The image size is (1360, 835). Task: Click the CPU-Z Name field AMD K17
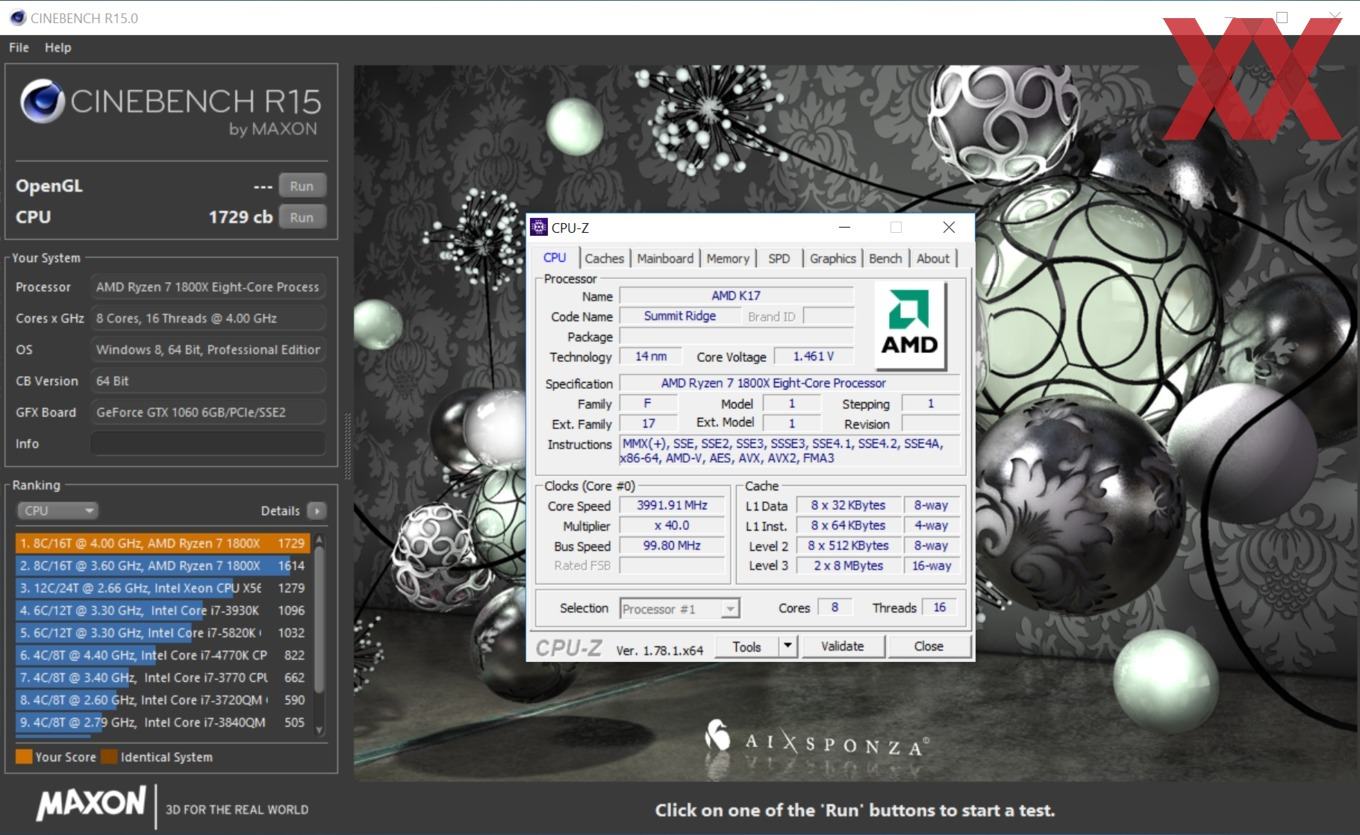coord(737,296)
